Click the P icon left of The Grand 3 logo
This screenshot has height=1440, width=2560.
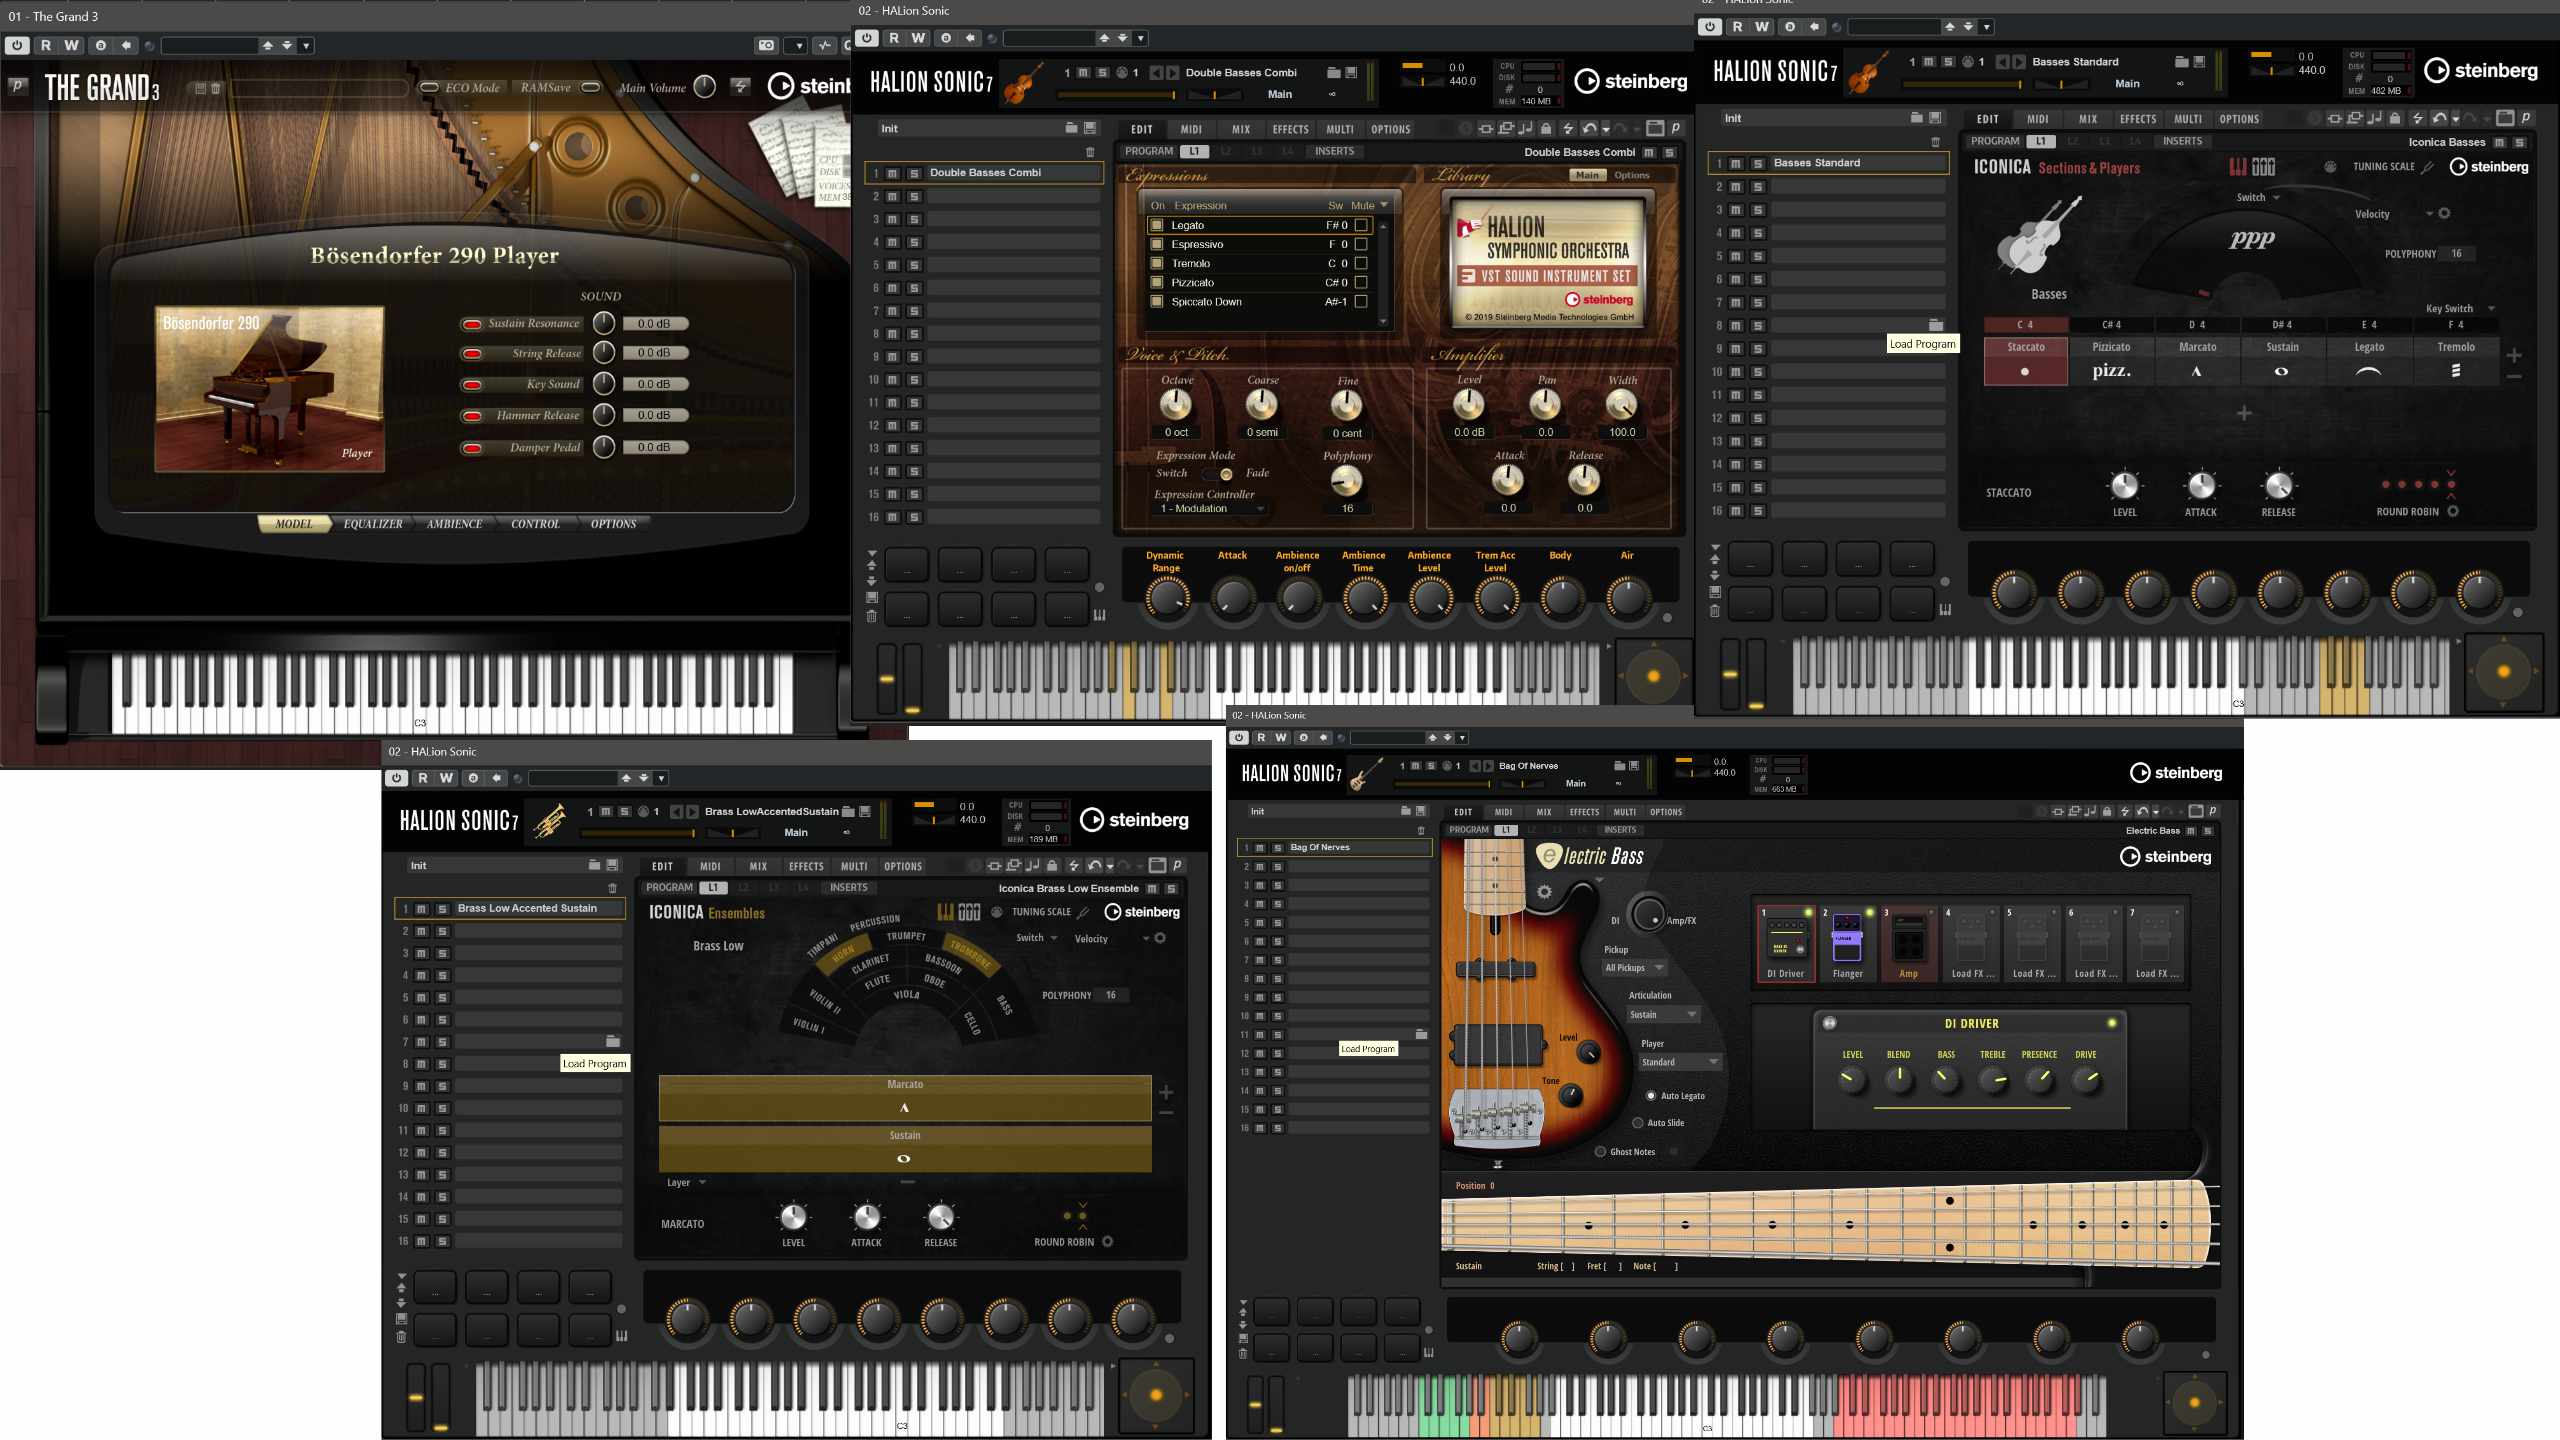17,86
